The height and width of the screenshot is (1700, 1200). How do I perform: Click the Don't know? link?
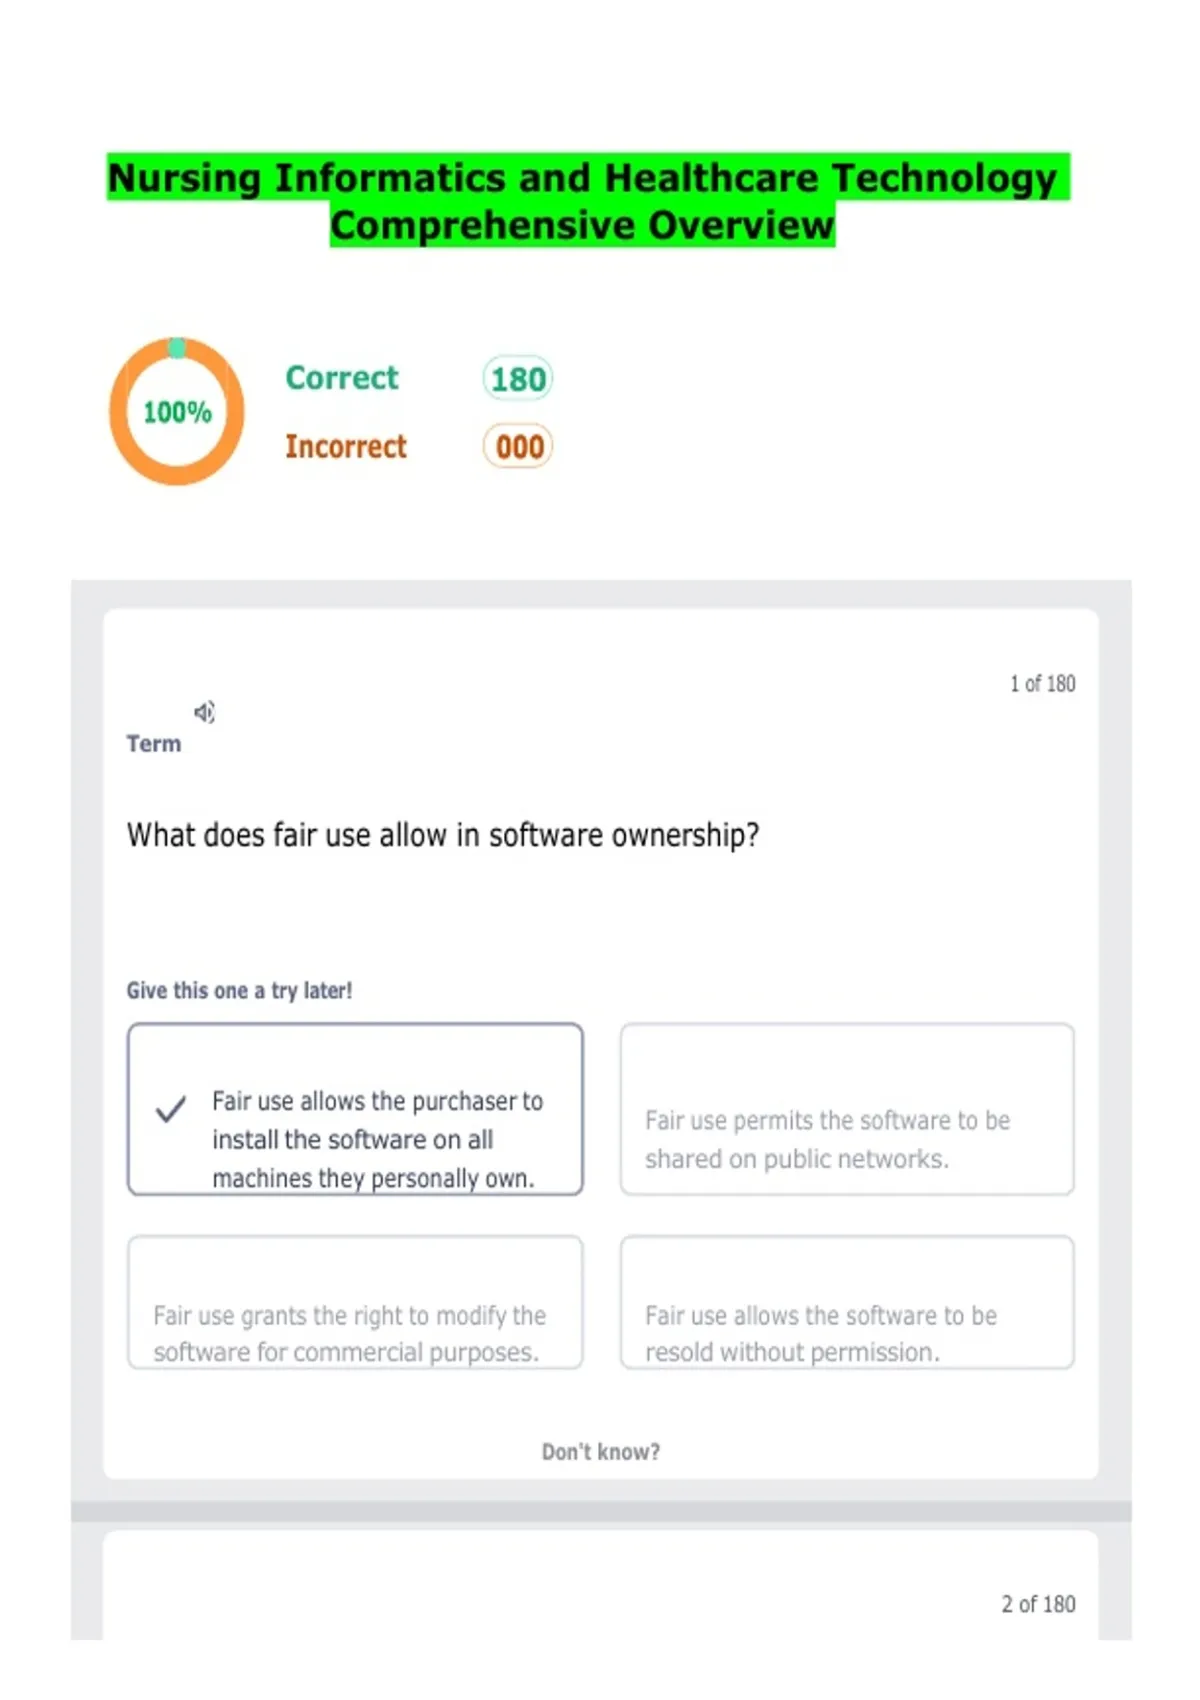coord(601,1451)
